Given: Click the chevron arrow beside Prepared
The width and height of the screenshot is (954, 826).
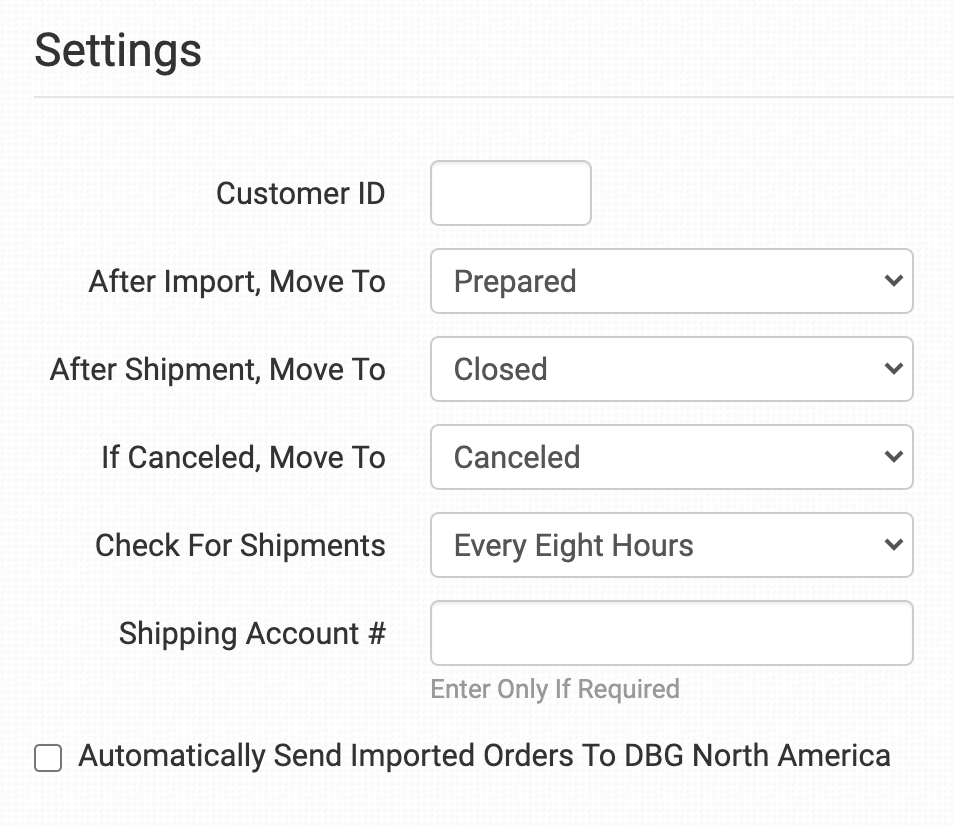Looking at the screenshot, I should [x=893, y=281].
